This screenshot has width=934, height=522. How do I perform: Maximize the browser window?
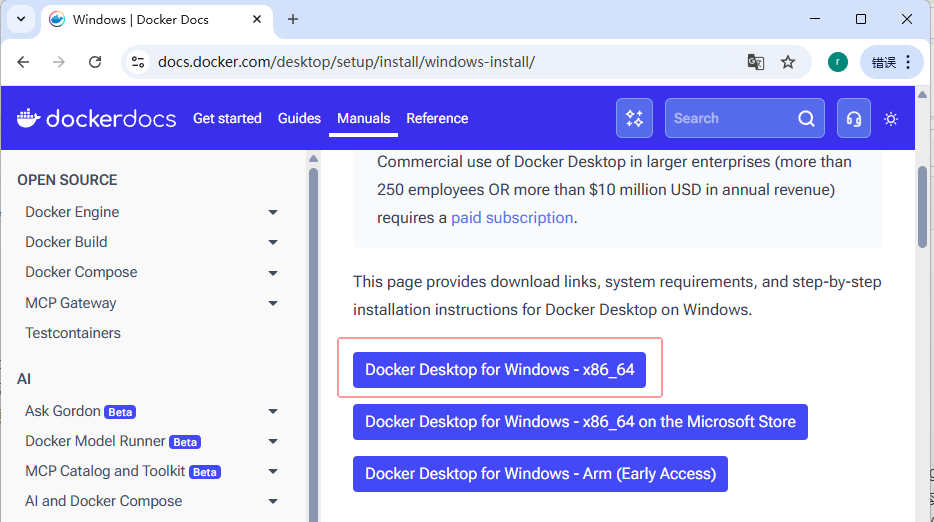click(861, 19)
